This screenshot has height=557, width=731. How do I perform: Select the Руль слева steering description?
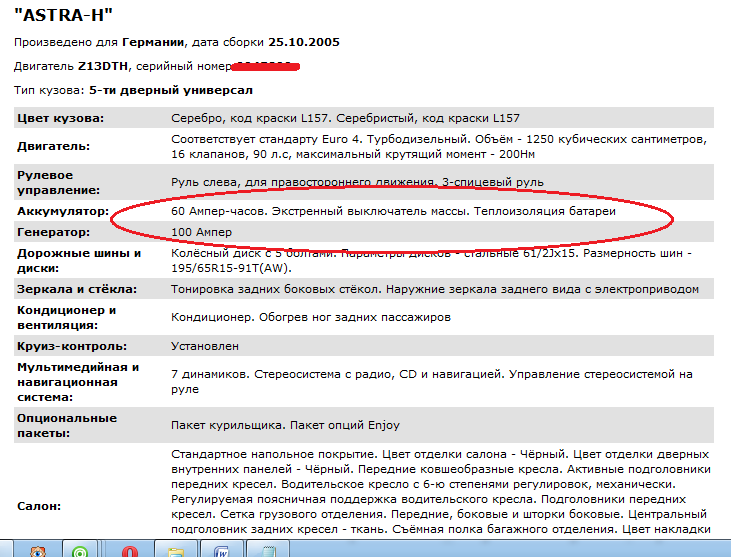pyautogui.click(x=357, y=182)
